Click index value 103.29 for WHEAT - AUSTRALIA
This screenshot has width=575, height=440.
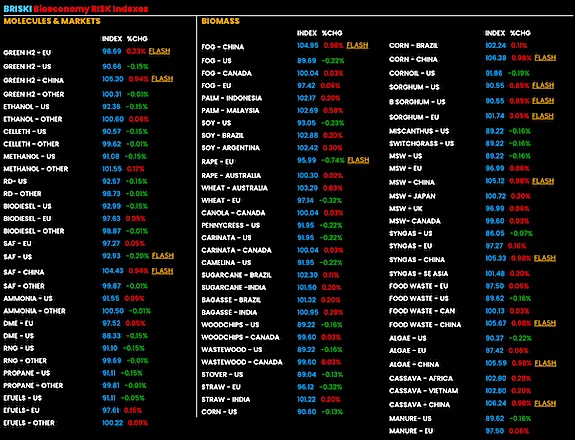307,188
